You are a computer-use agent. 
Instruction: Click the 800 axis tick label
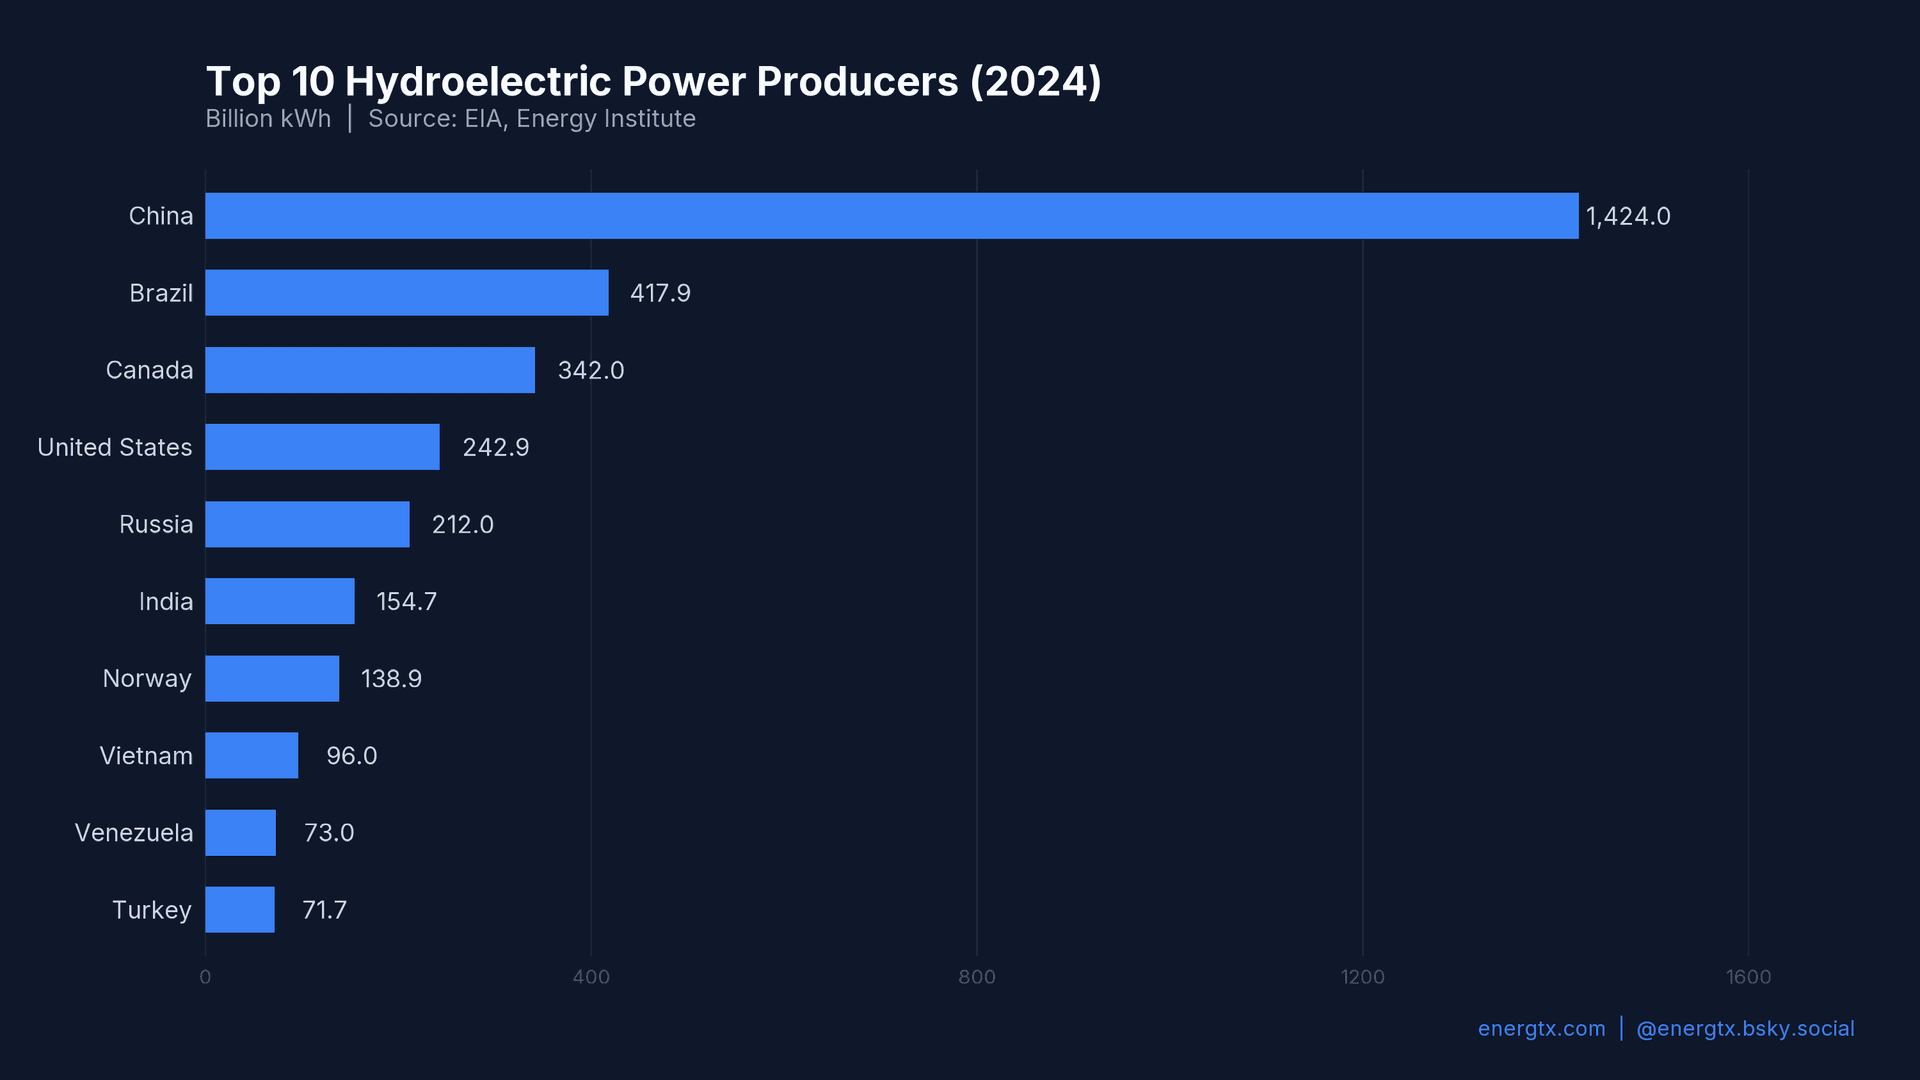pos(978,978)
